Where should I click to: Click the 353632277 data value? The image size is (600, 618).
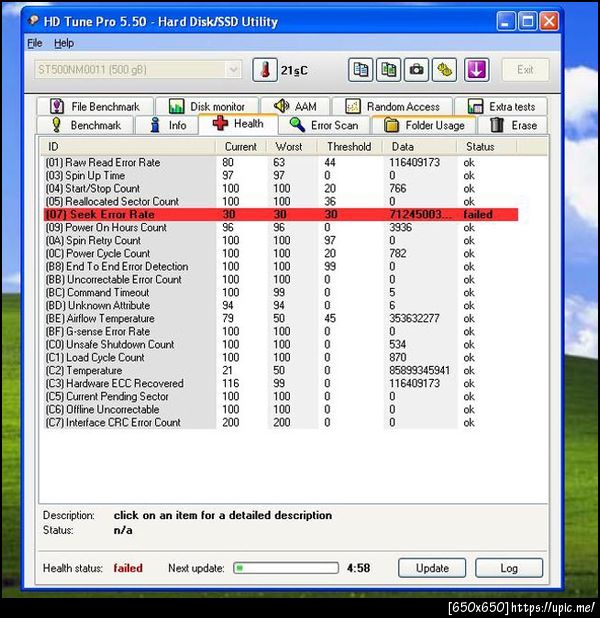[x=414, y=318]
